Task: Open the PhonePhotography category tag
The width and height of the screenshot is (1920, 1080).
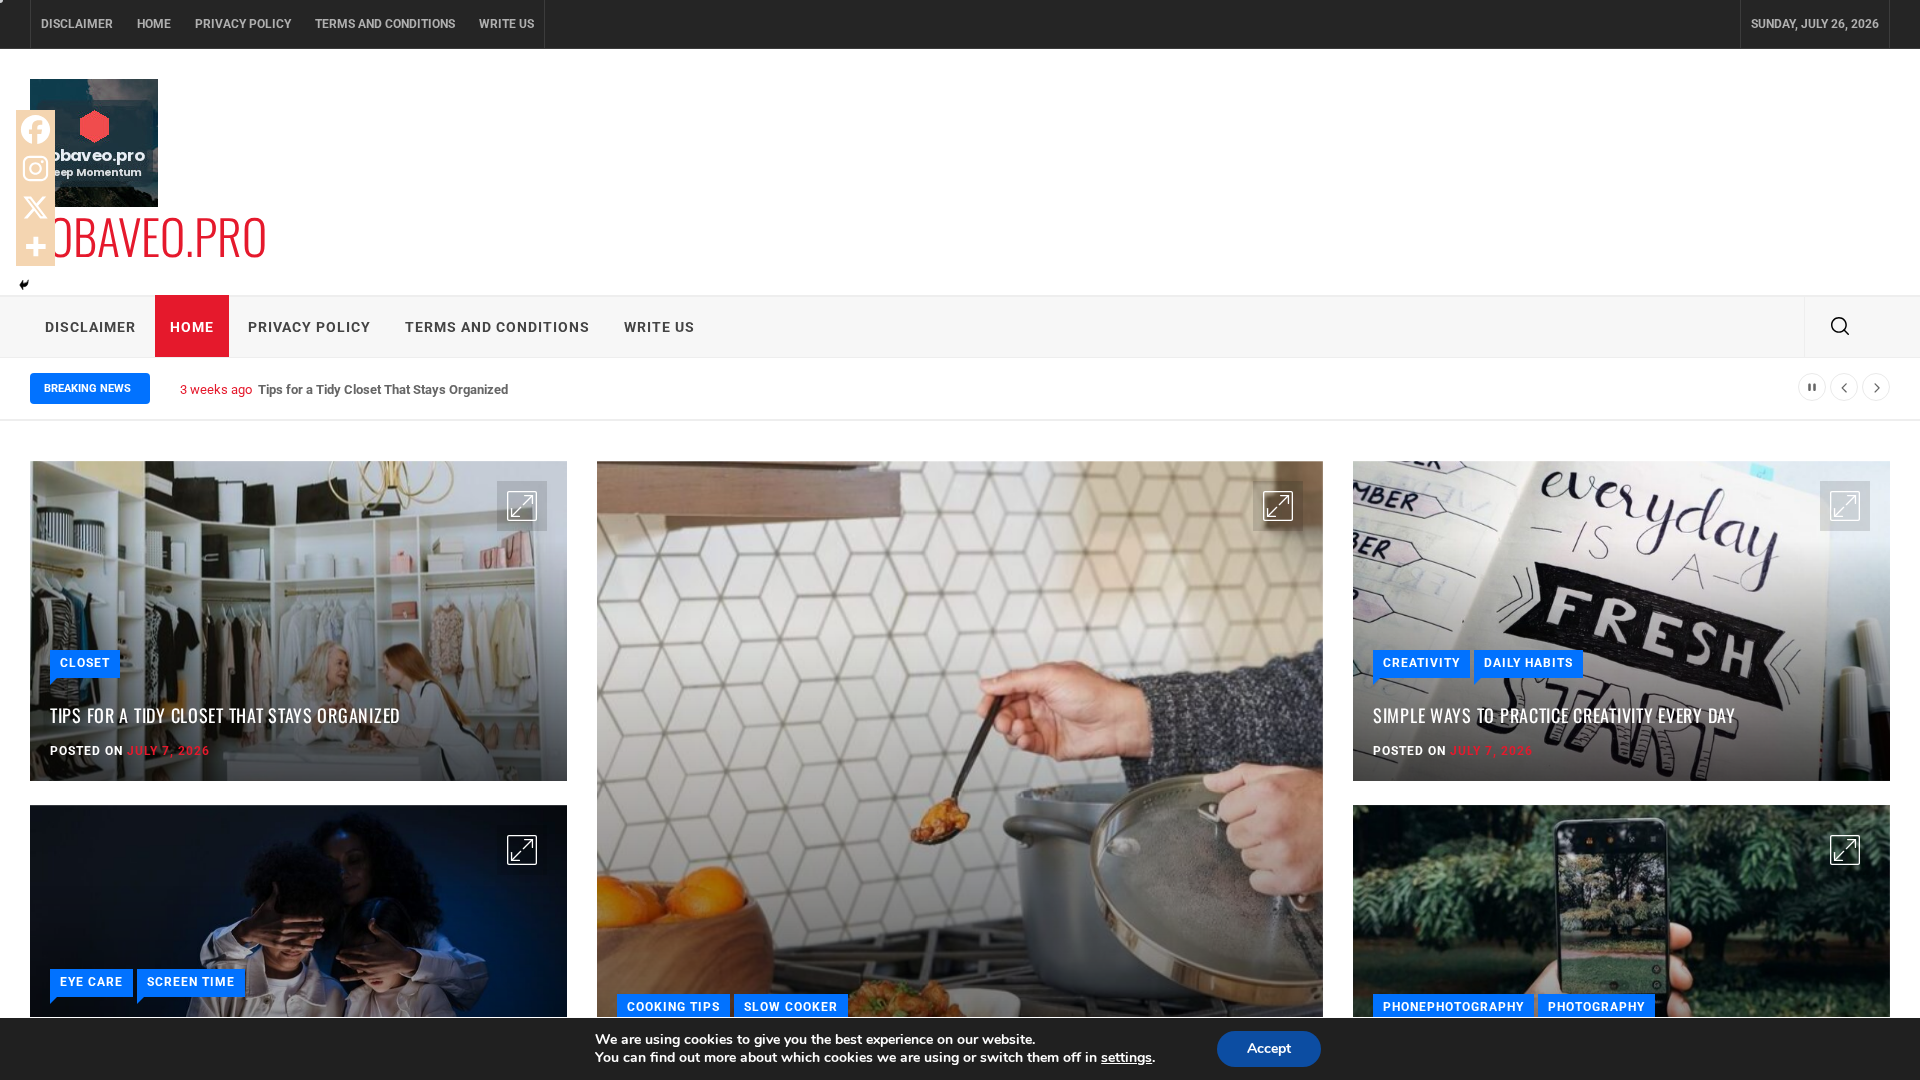Action: tap(1453, 1006)
